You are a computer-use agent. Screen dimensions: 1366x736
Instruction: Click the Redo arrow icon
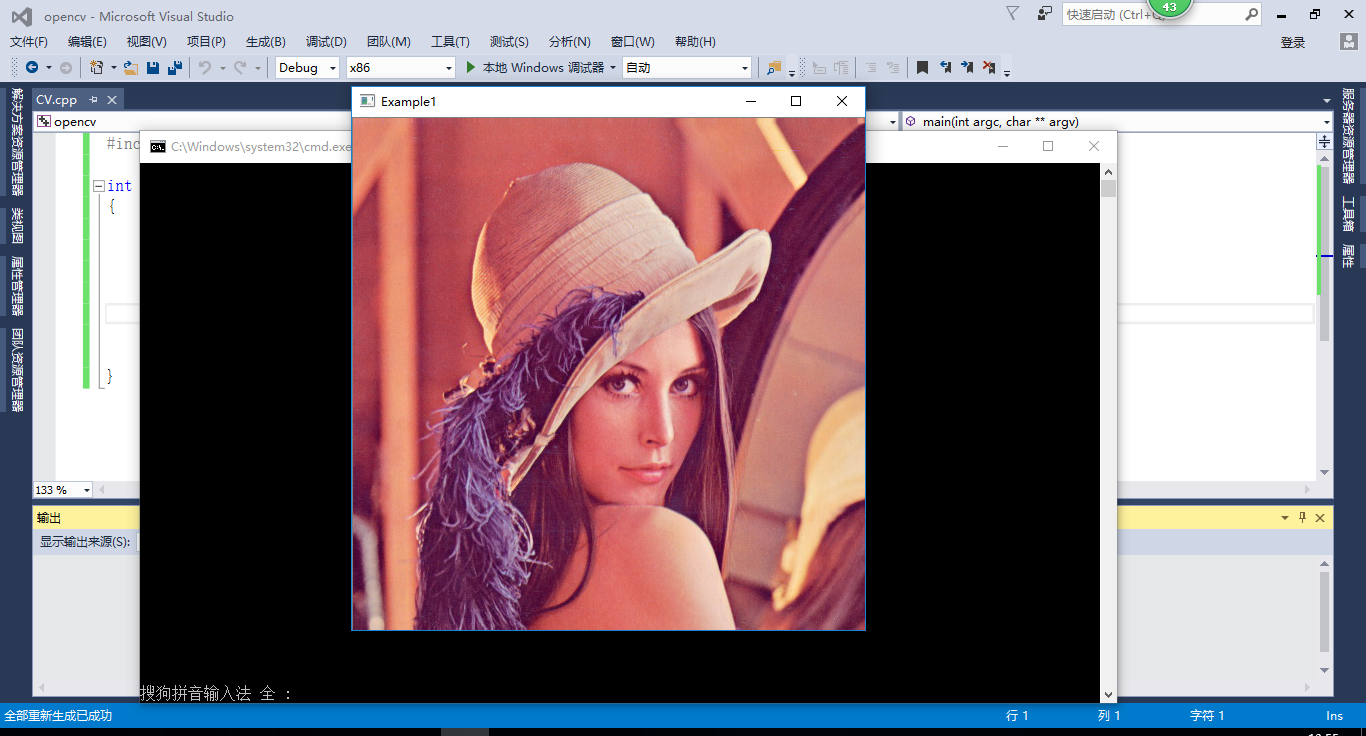(x=240, y=67)
